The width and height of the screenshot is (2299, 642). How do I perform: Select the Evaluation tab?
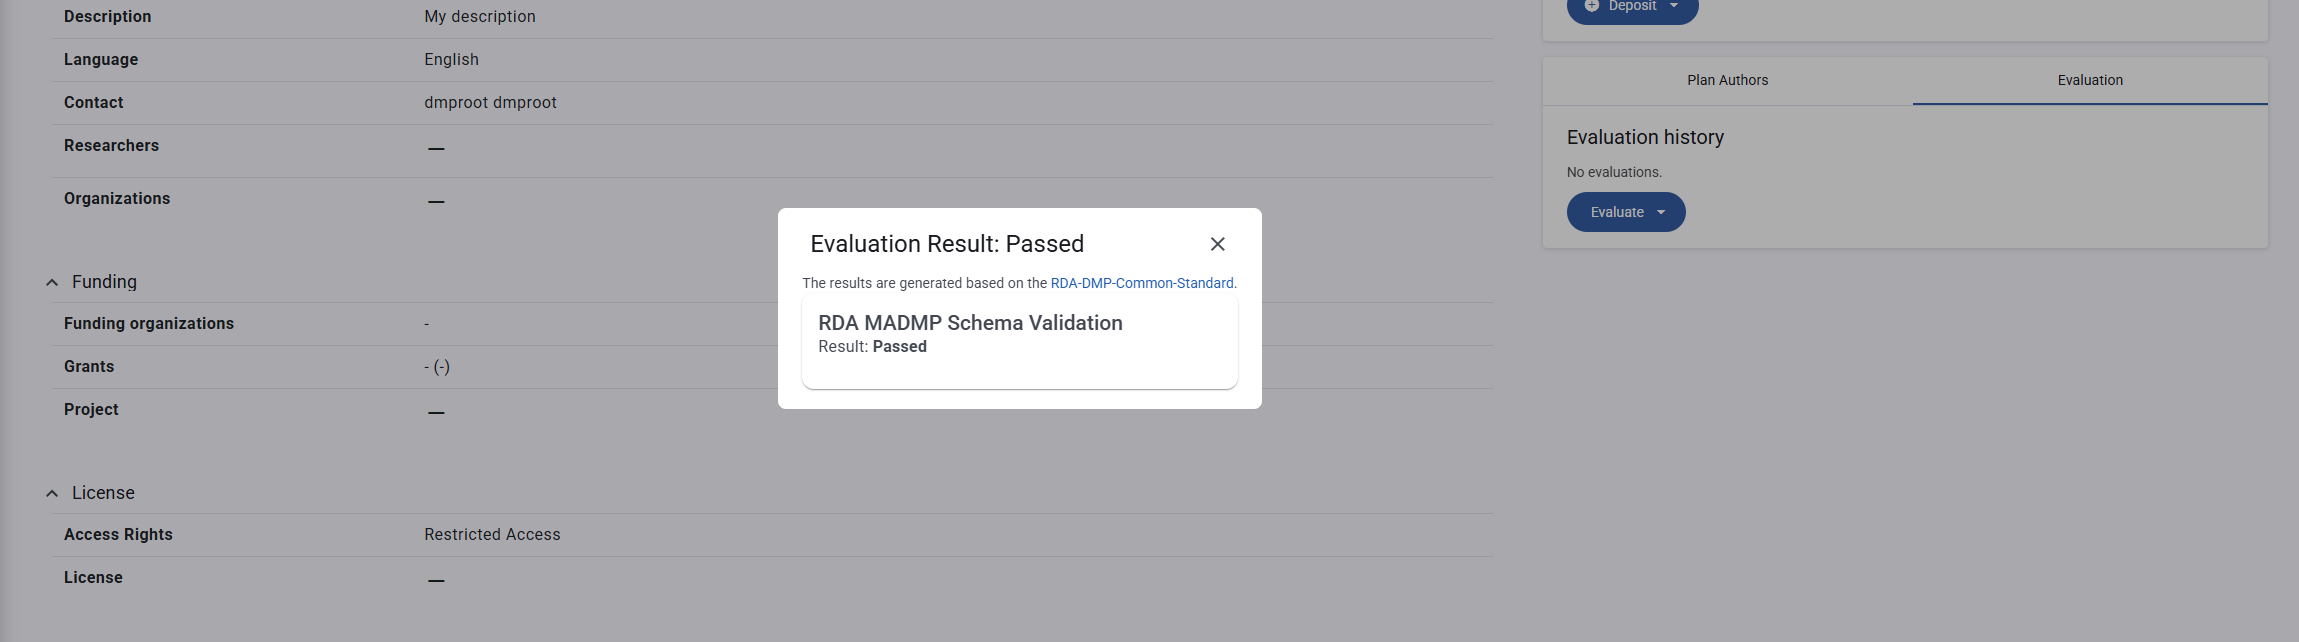pos(2089,80)
